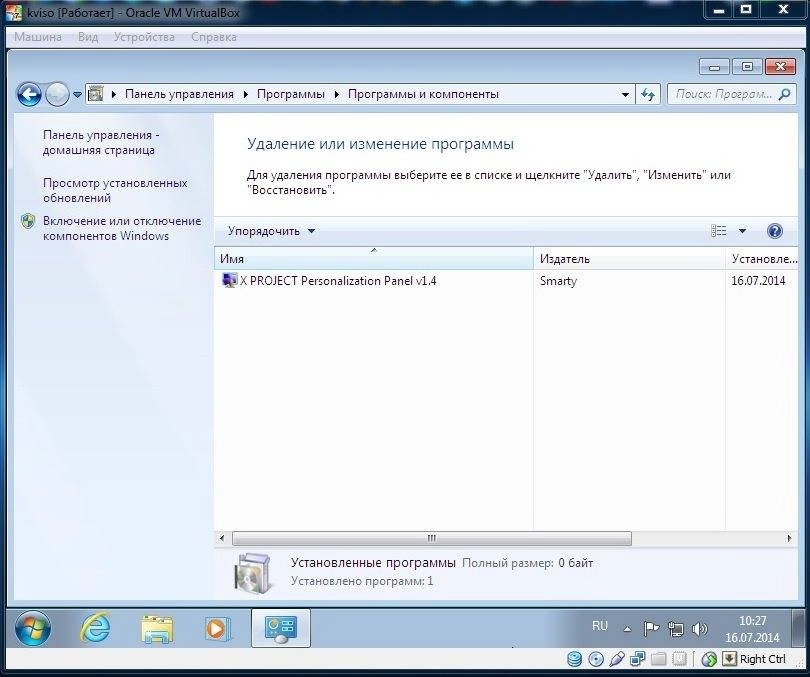
Task: Open Включение или отключение компонентов Windows
Action: (122, 228)
